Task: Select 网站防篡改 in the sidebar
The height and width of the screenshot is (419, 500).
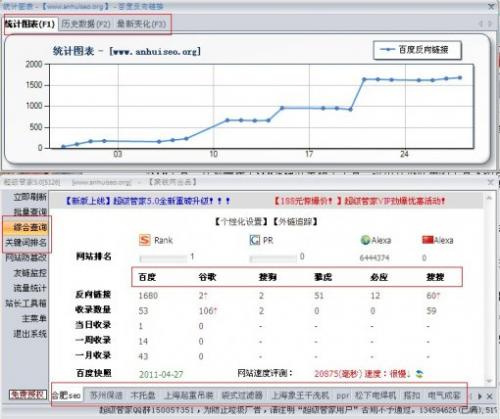Action: (x=26, y=257)
